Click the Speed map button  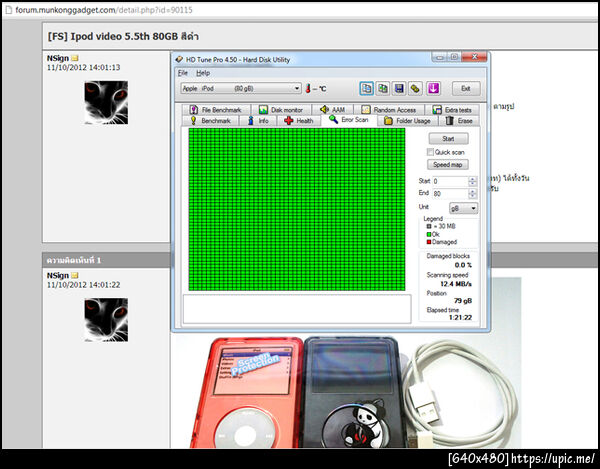pyautogui.click(x=448, y=164)
